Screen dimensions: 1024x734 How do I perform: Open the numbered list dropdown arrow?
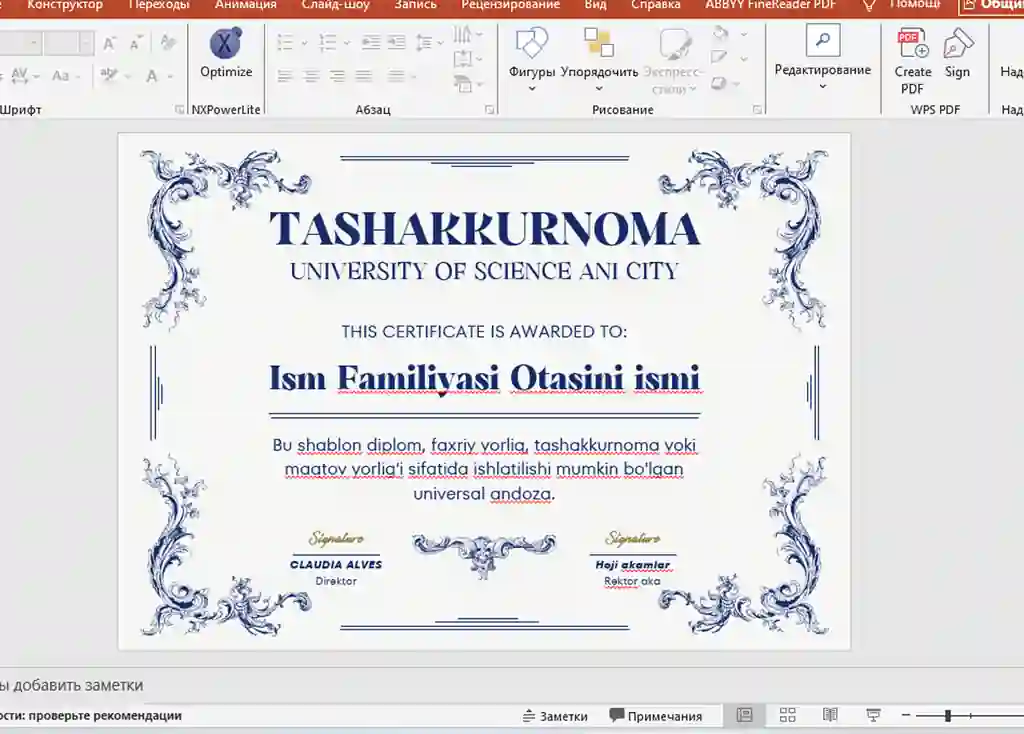point(347,44)
